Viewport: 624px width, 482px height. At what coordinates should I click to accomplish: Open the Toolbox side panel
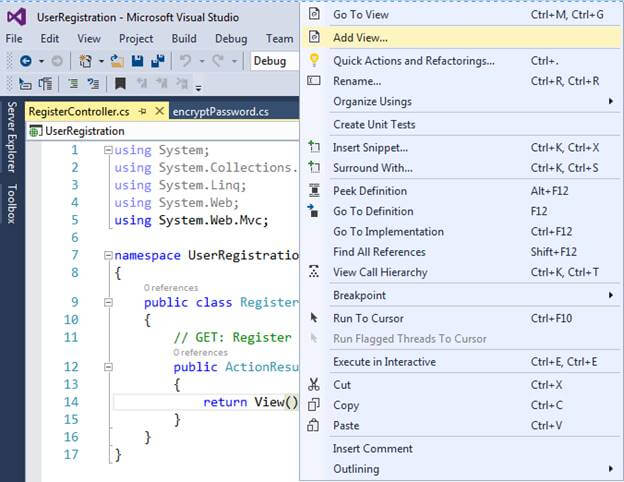point(12,204)
